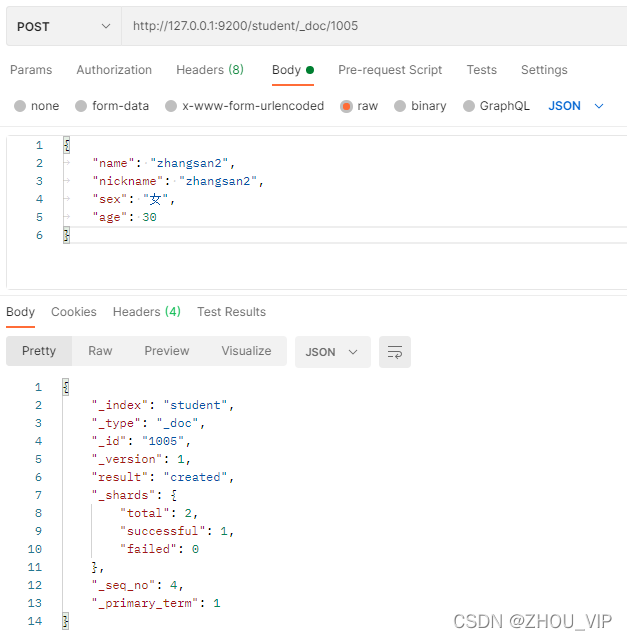This screenshot has width=627, height=640.
Task: Choose form-data radio option
Action: [x=112, y=106]
